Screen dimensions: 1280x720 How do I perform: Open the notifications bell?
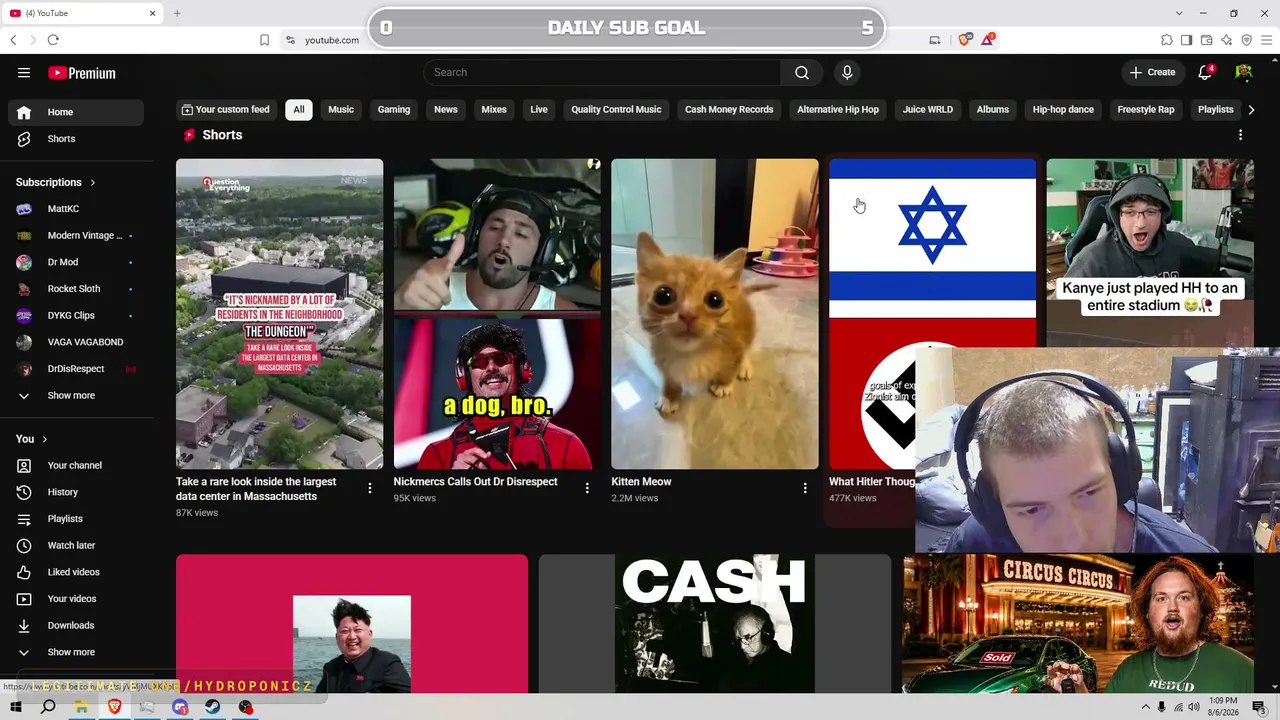[x=1205, y=72]
